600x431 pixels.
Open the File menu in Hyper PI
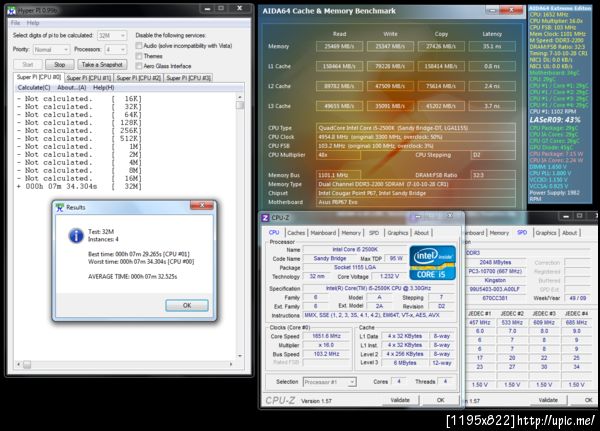pyautogui.click(x=15, y=23)
